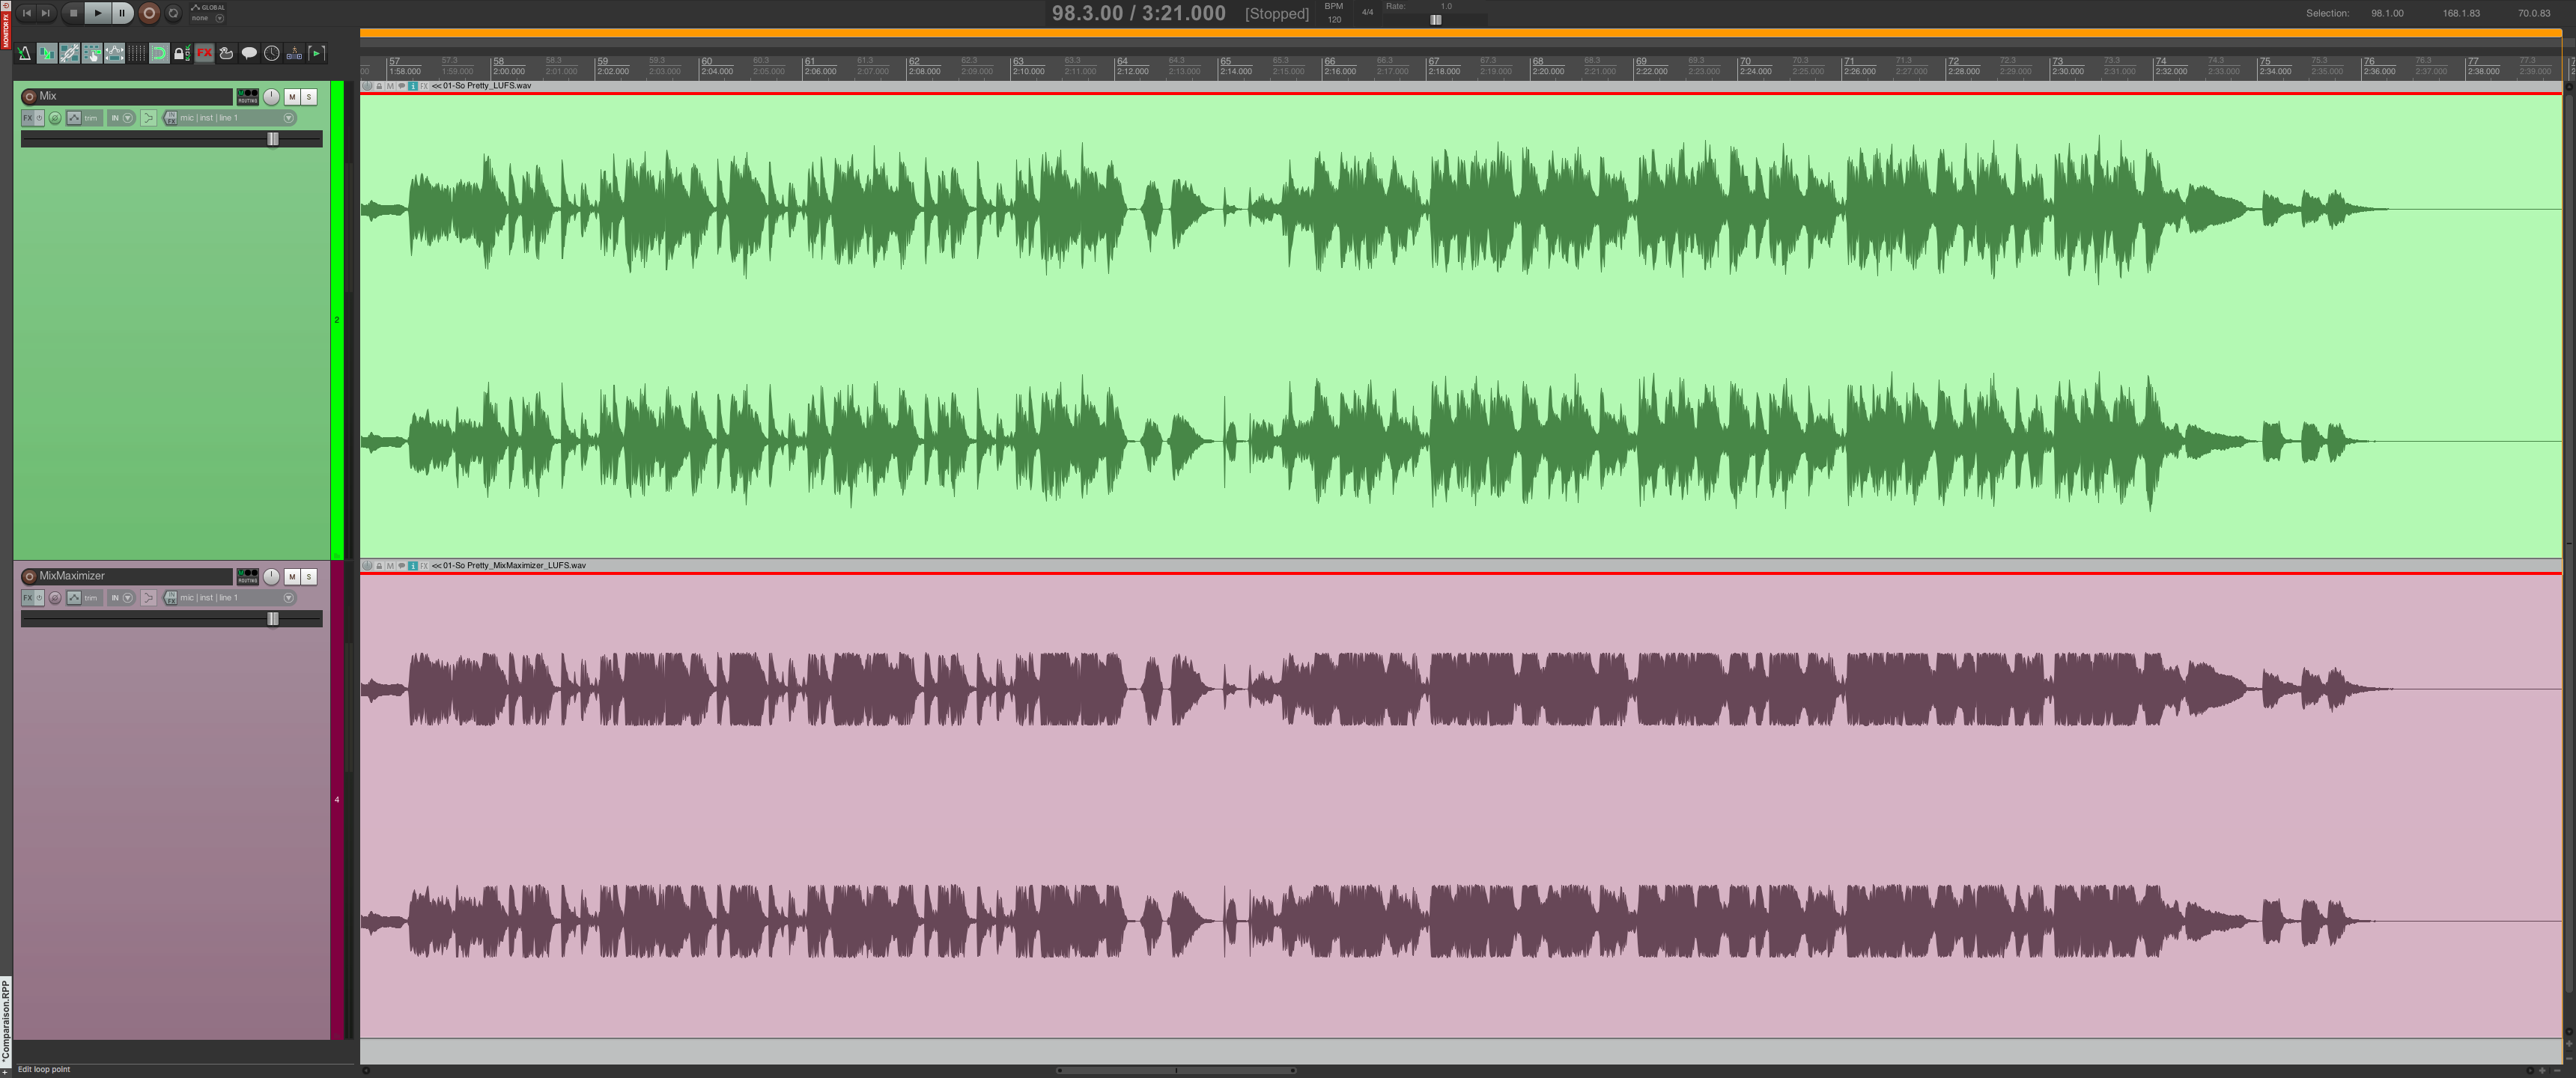Open the FX chain of the MixMaximizer track

click(26, 598)
